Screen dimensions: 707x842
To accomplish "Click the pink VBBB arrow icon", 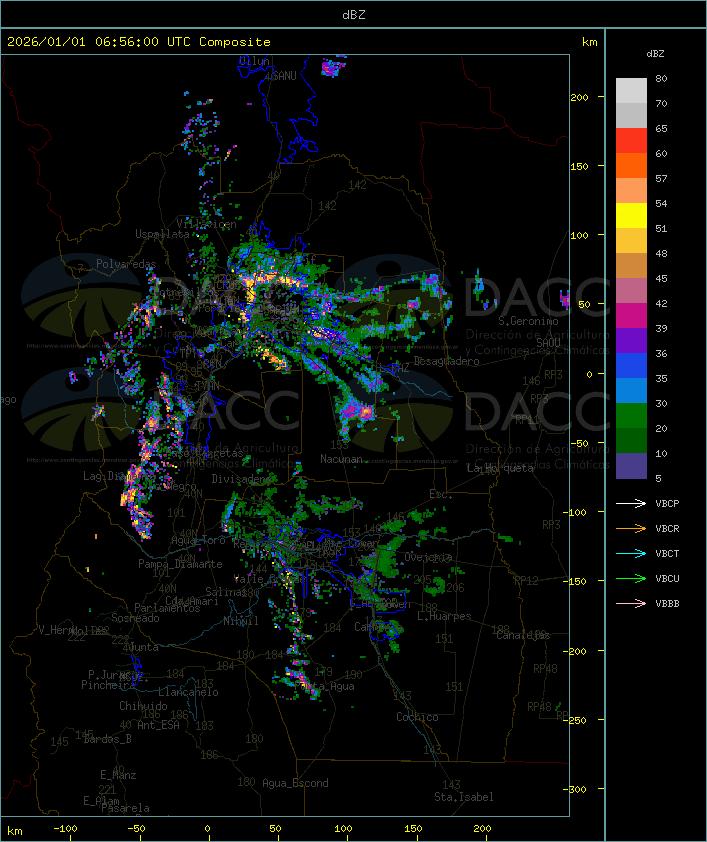I will [631, 604].
